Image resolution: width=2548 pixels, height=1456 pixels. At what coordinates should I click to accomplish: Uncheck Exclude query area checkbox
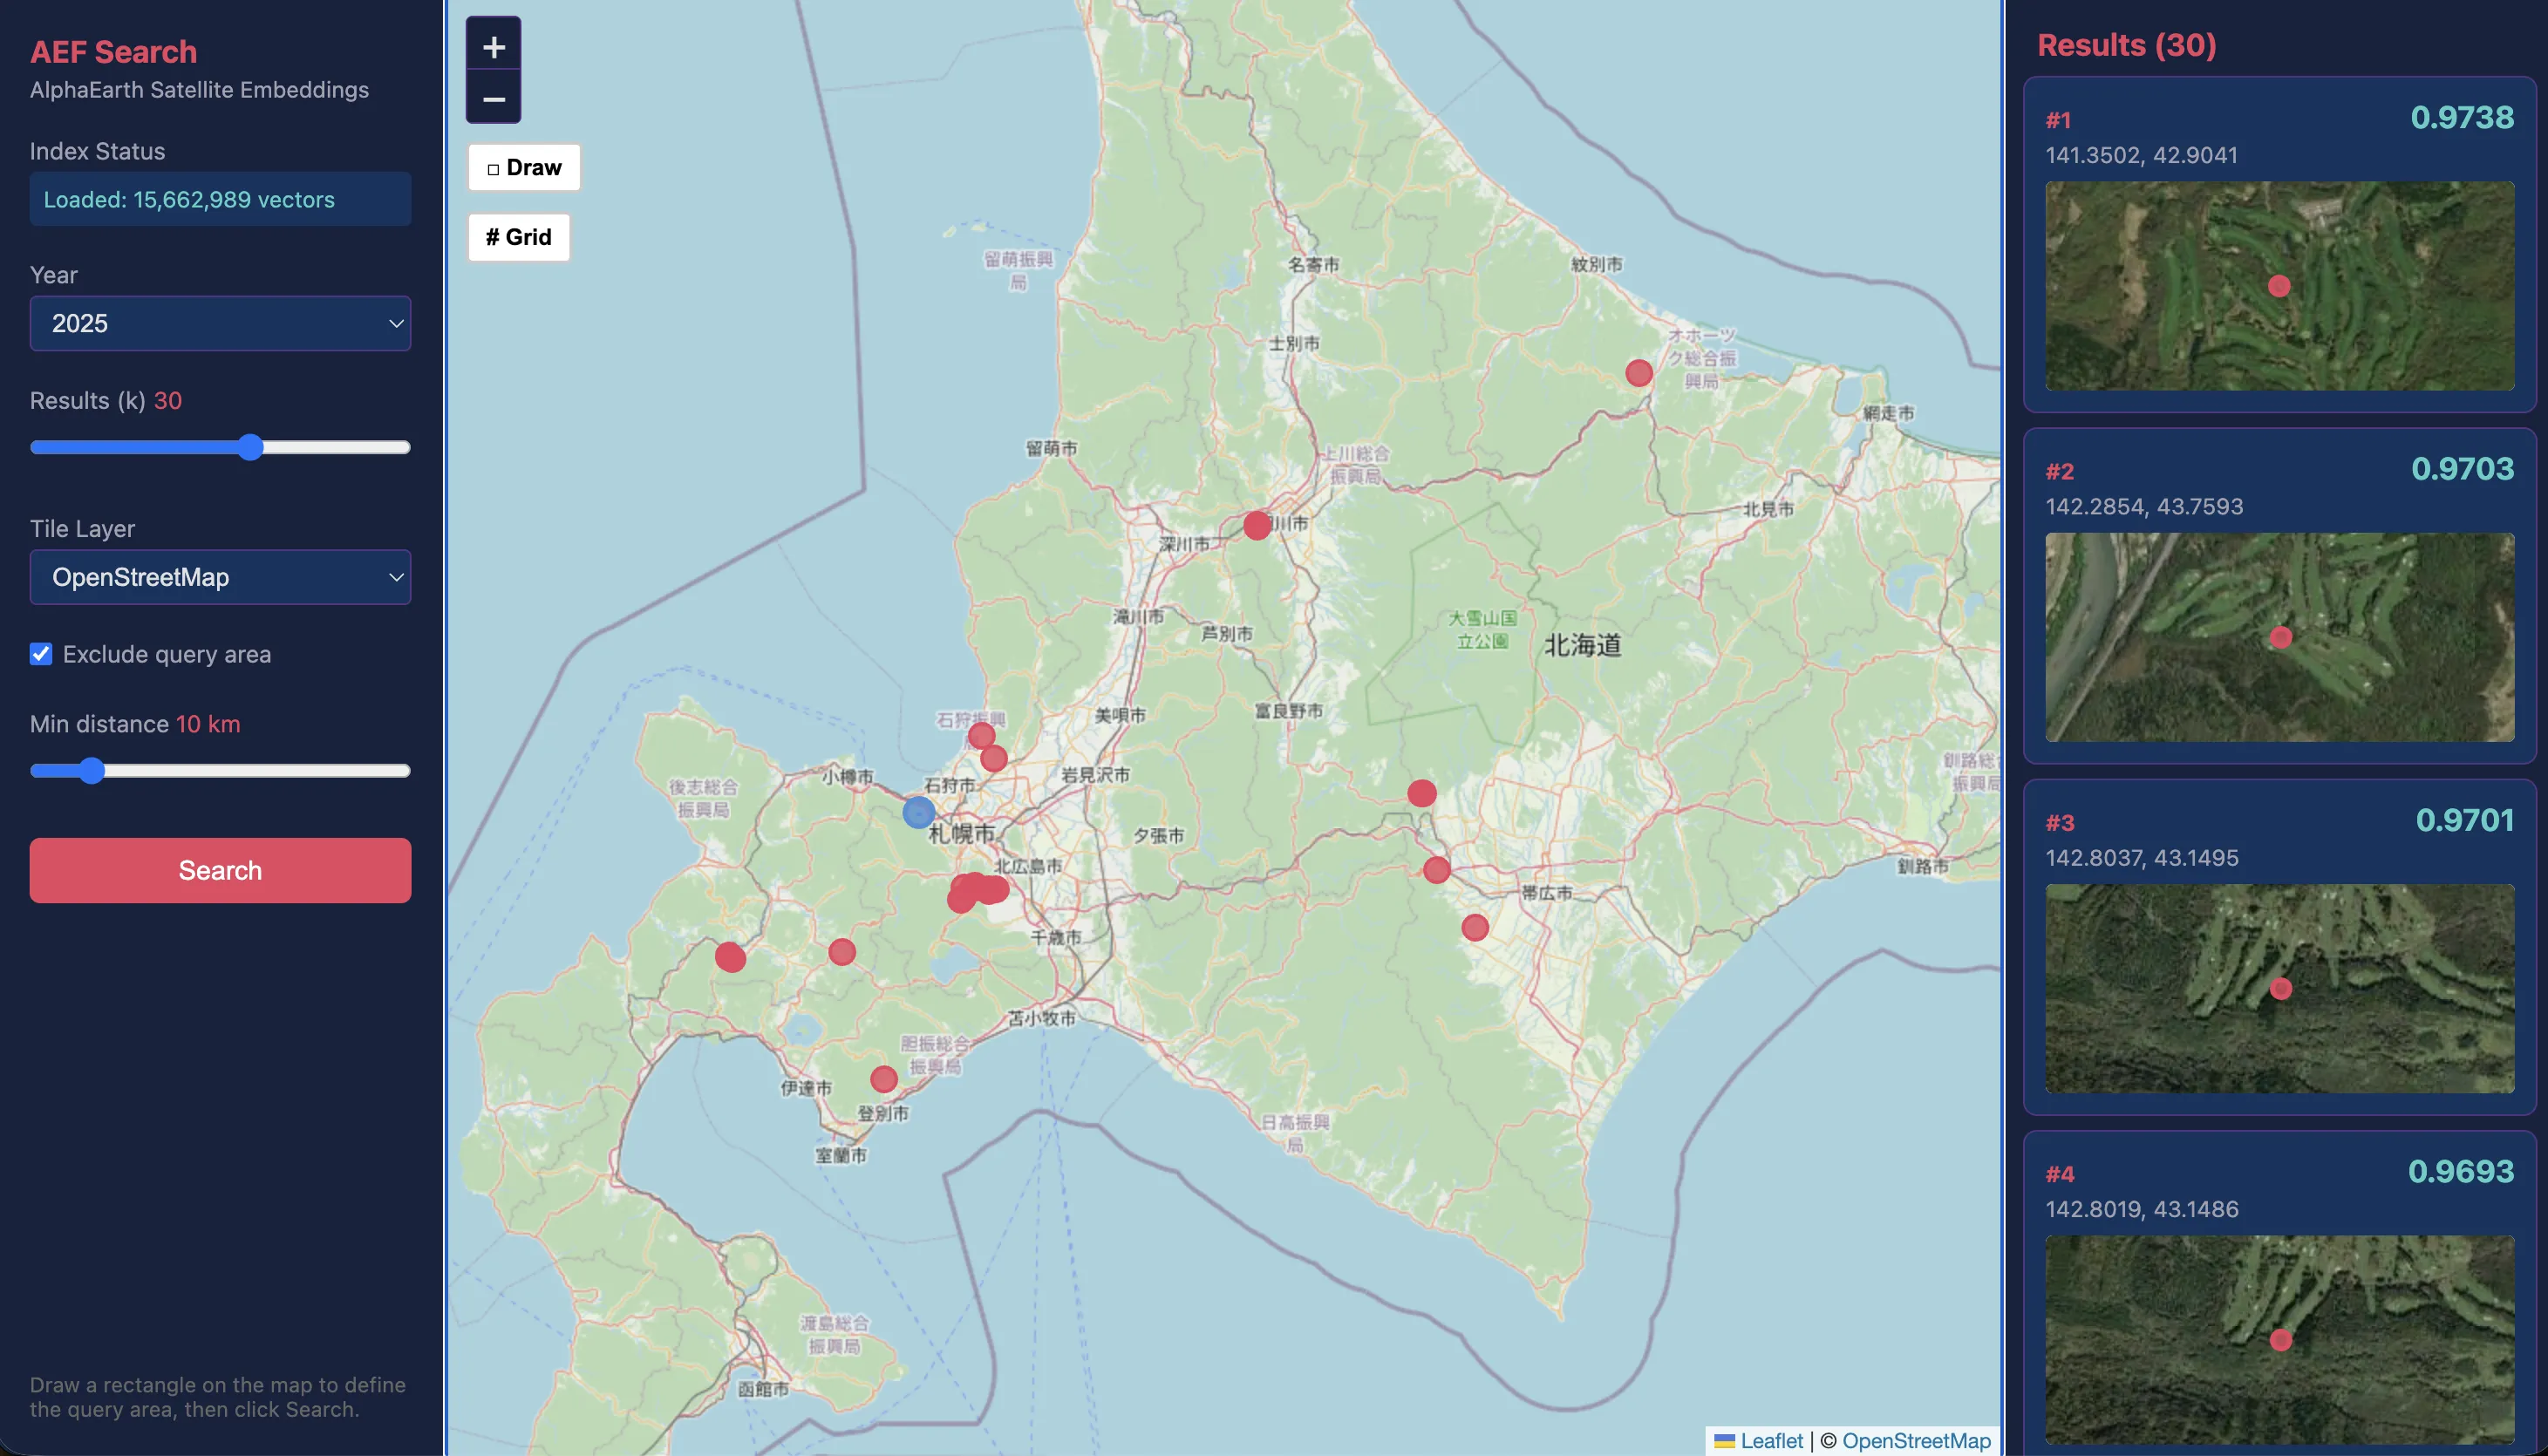41,654
